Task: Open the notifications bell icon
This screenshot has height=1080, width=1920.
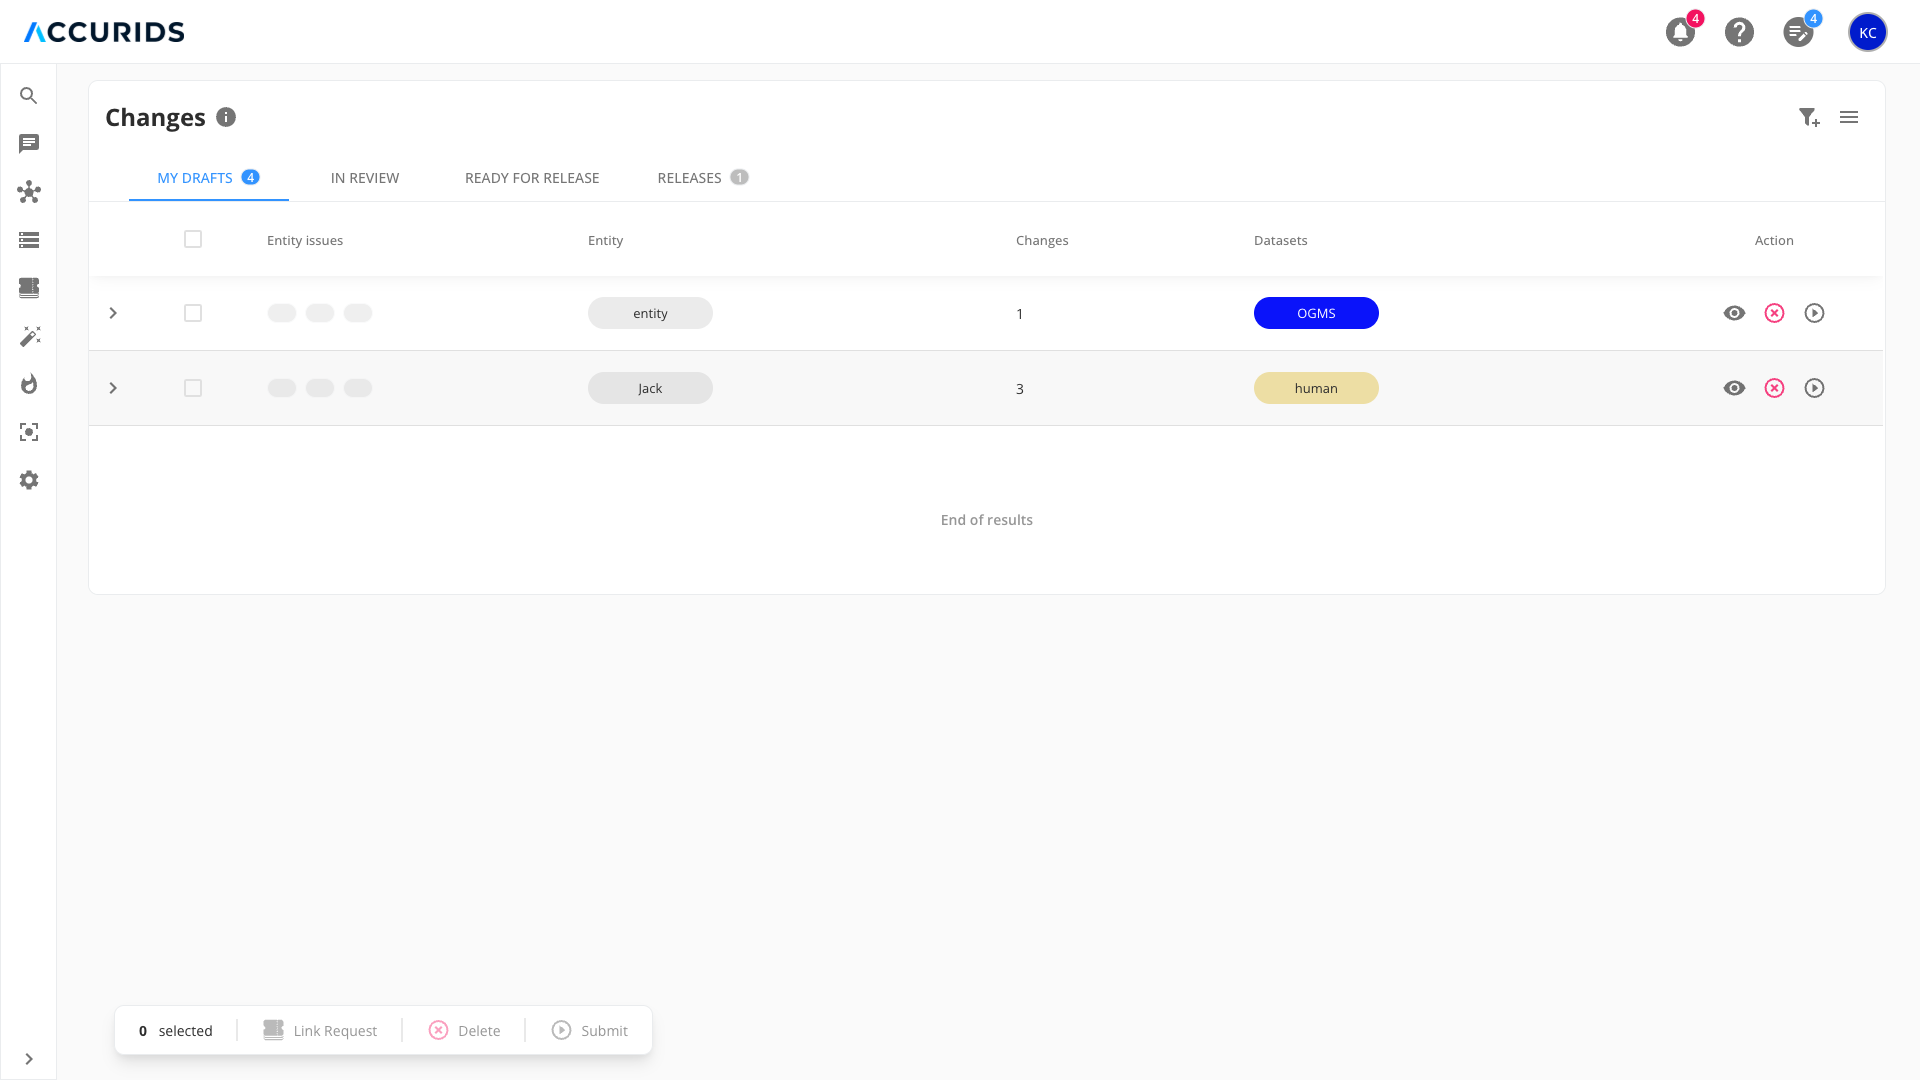Action: tap(1680, 32)
